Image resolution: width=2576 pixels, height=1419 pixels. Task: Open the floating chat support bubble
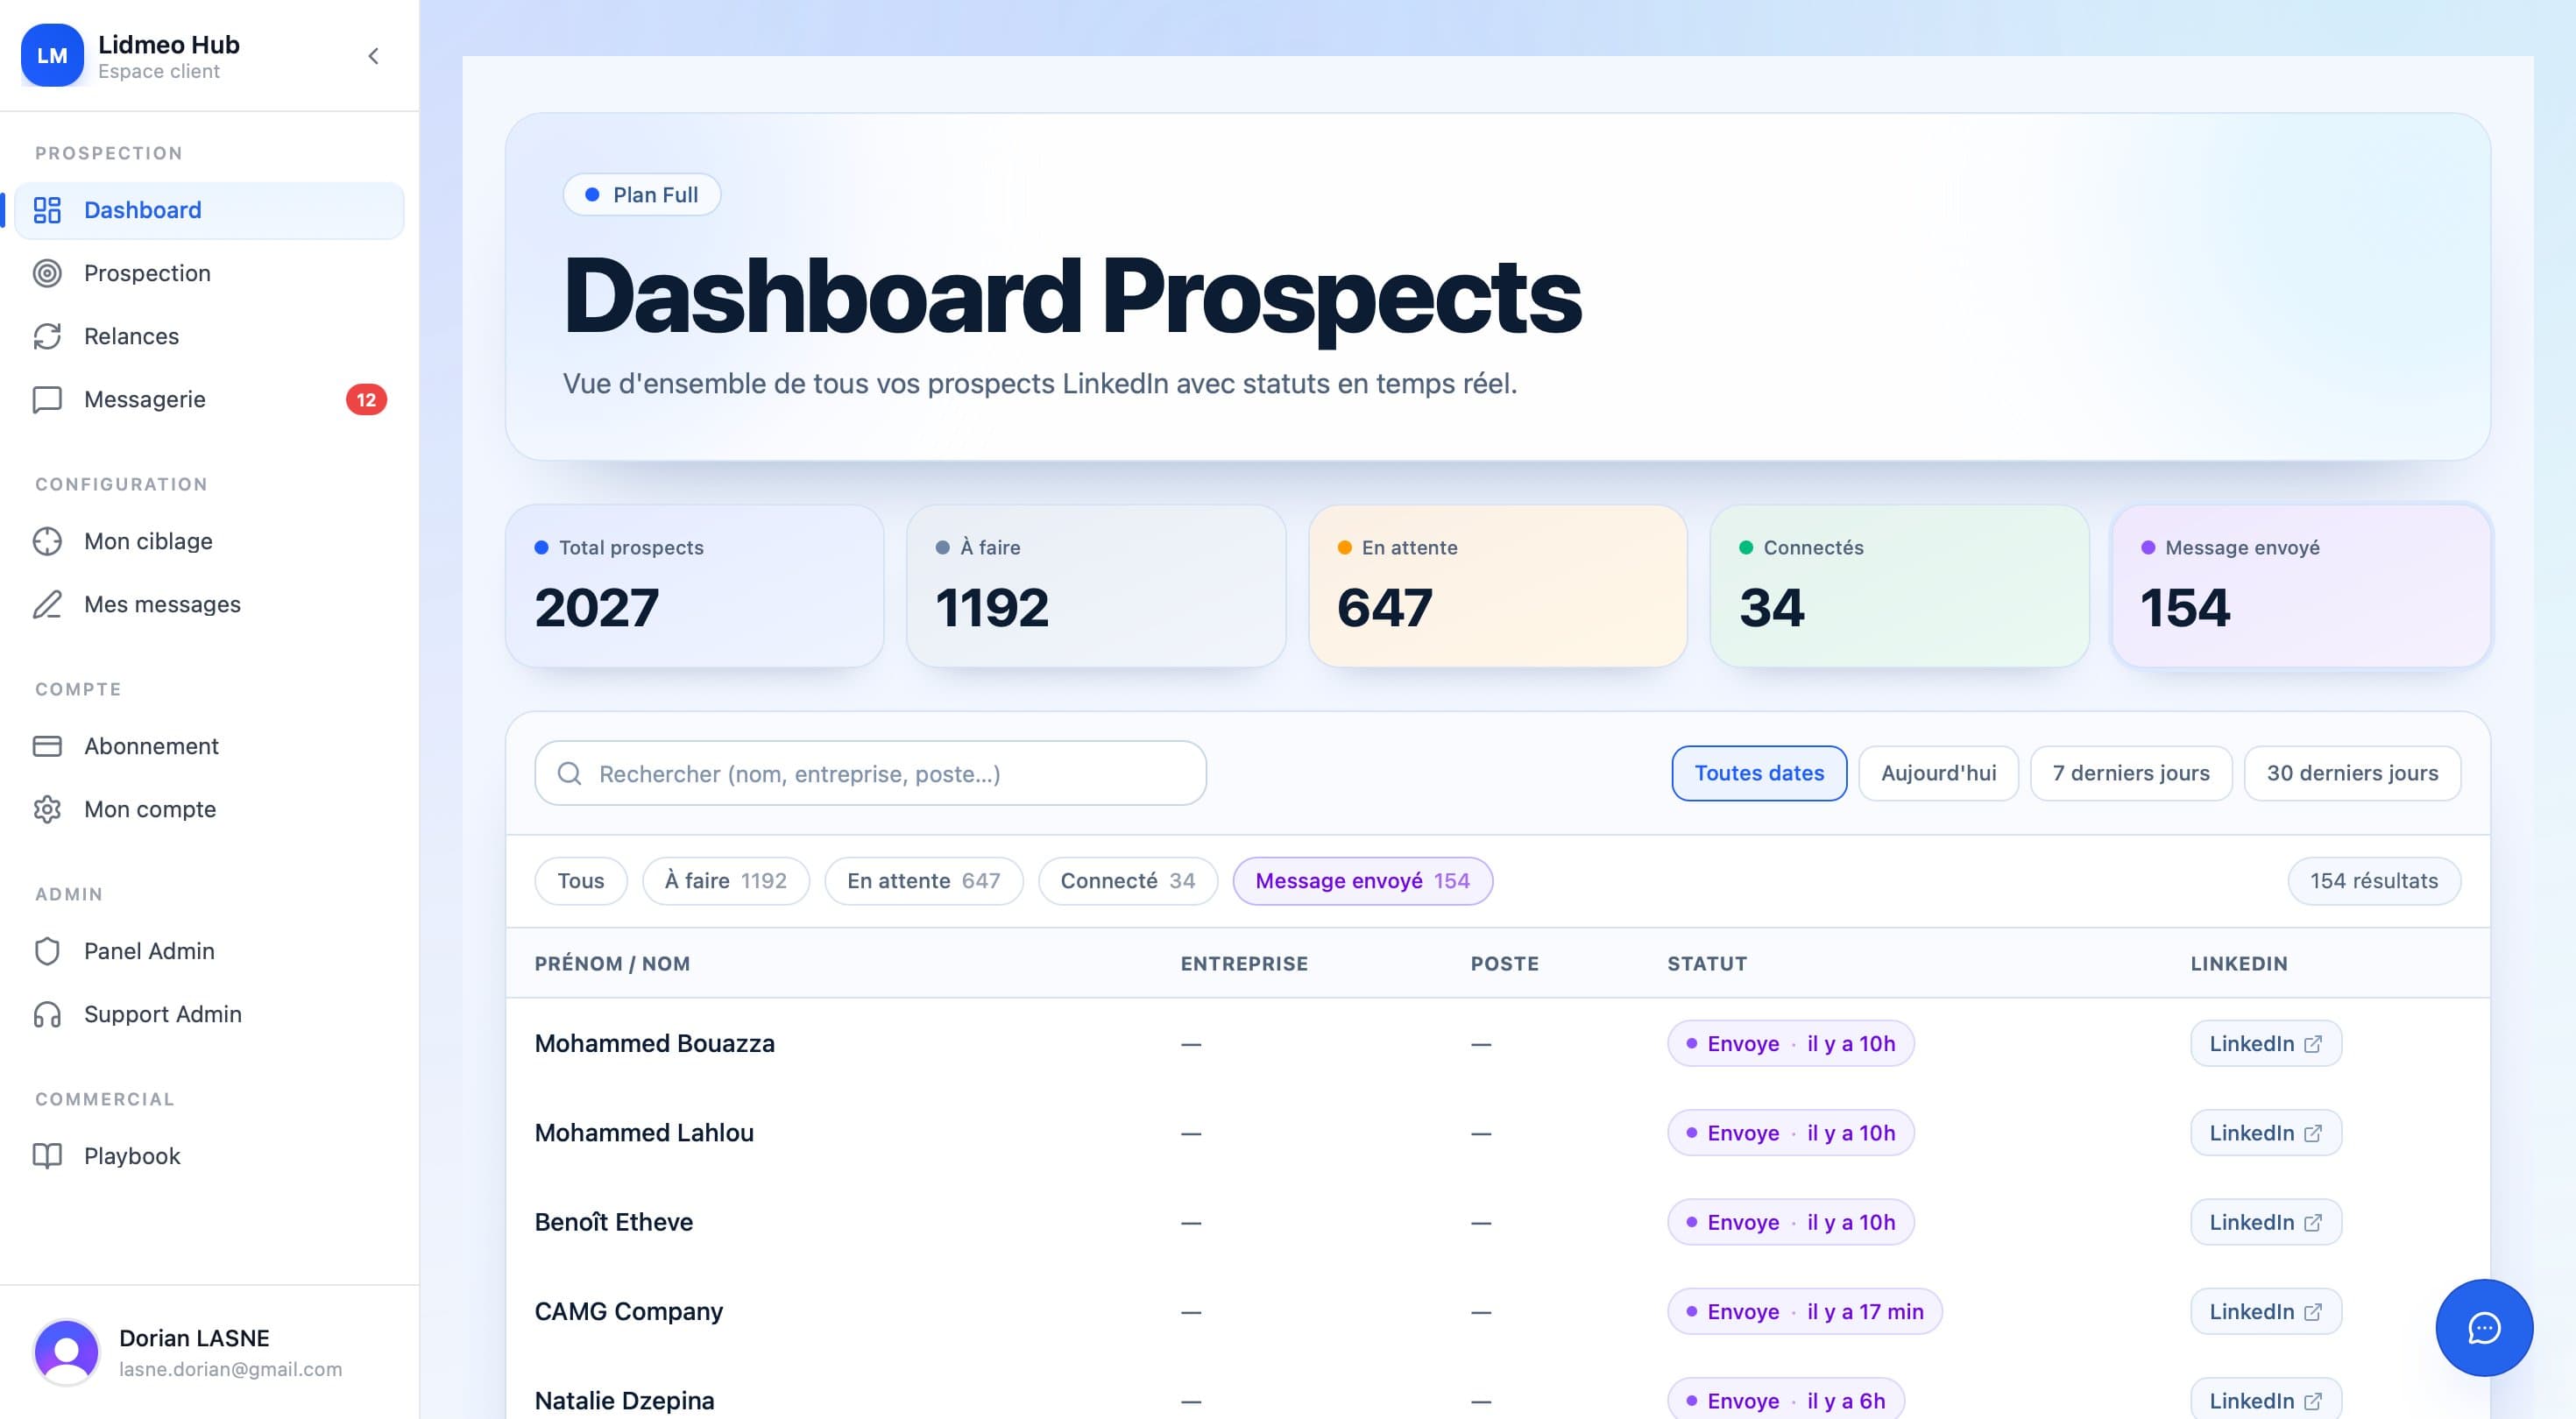click(x=2484, y=1328)
